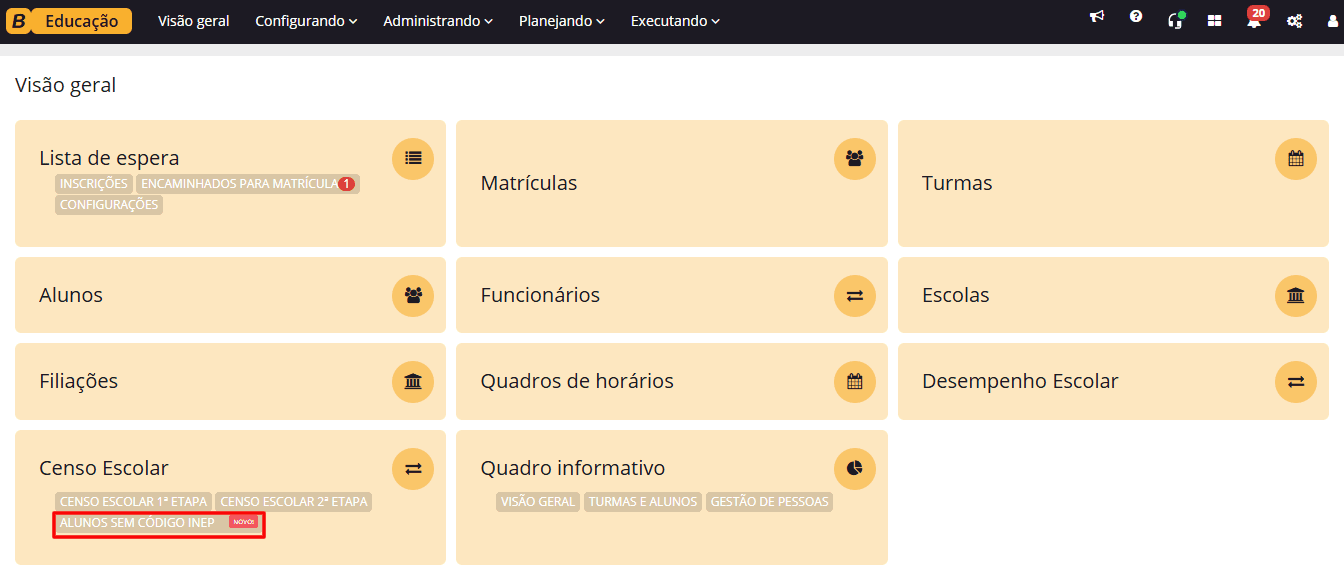Viewport: 1344px width, 571px height.
Task: Click the calendar icon on Turmas card
Action: tap(1296, 158)
